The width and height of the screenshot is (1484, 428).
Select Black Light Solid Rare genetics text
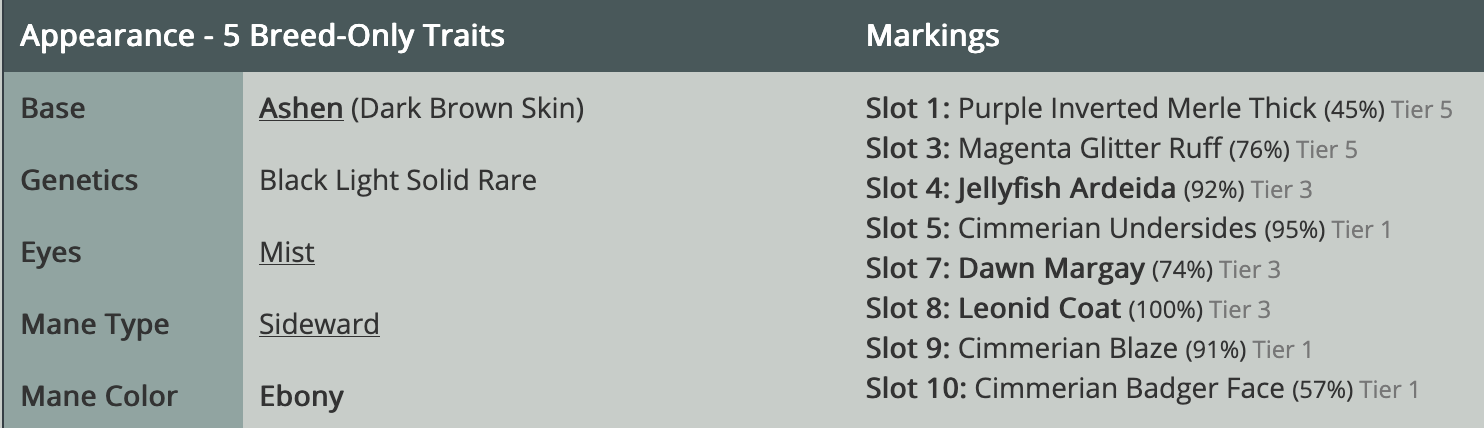pos(398,180)
